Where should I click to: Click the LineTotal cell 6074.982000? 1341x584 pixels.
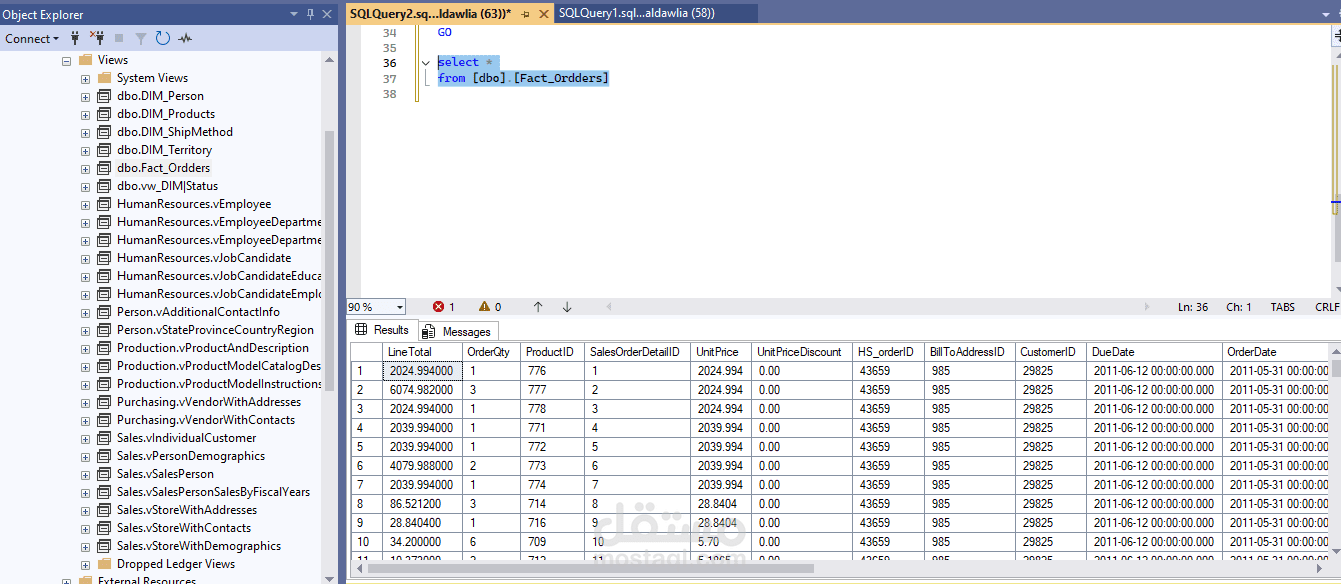pos(423,390)
